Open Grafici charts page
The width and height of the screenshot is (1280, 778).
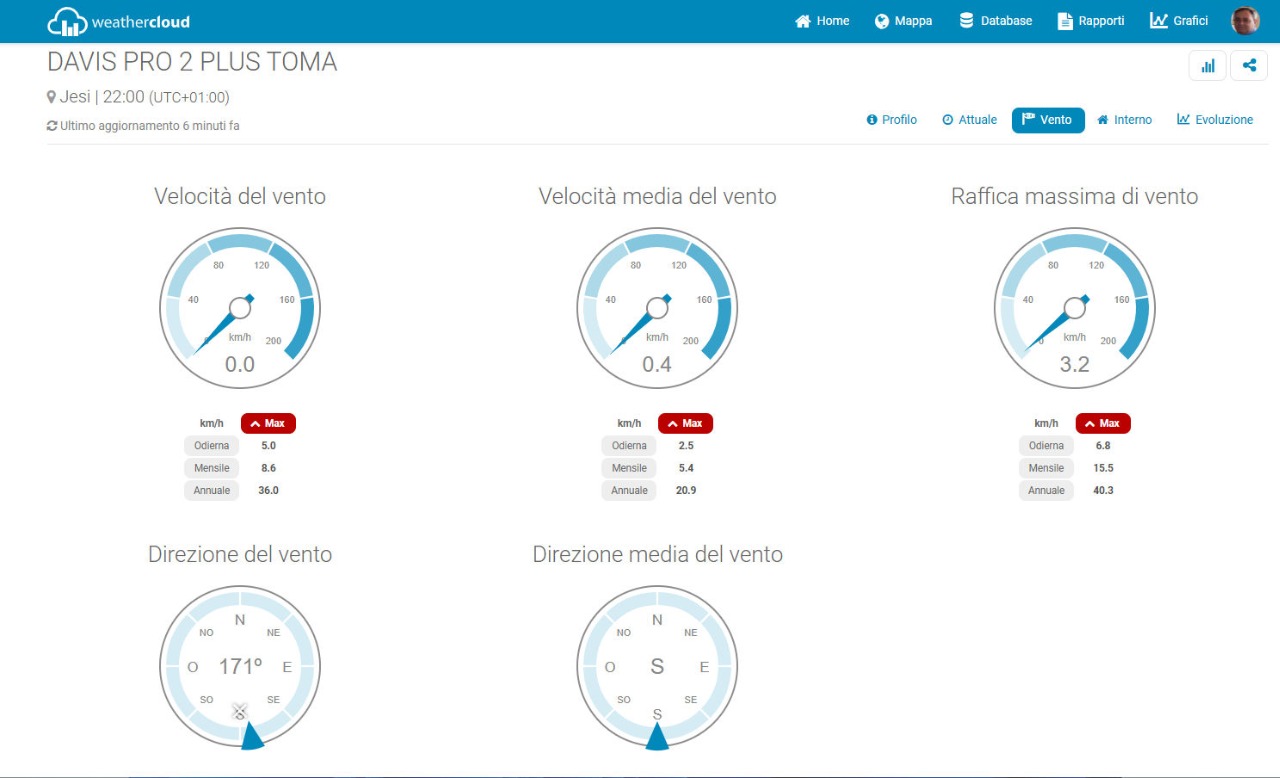[x=1179, y=21]
